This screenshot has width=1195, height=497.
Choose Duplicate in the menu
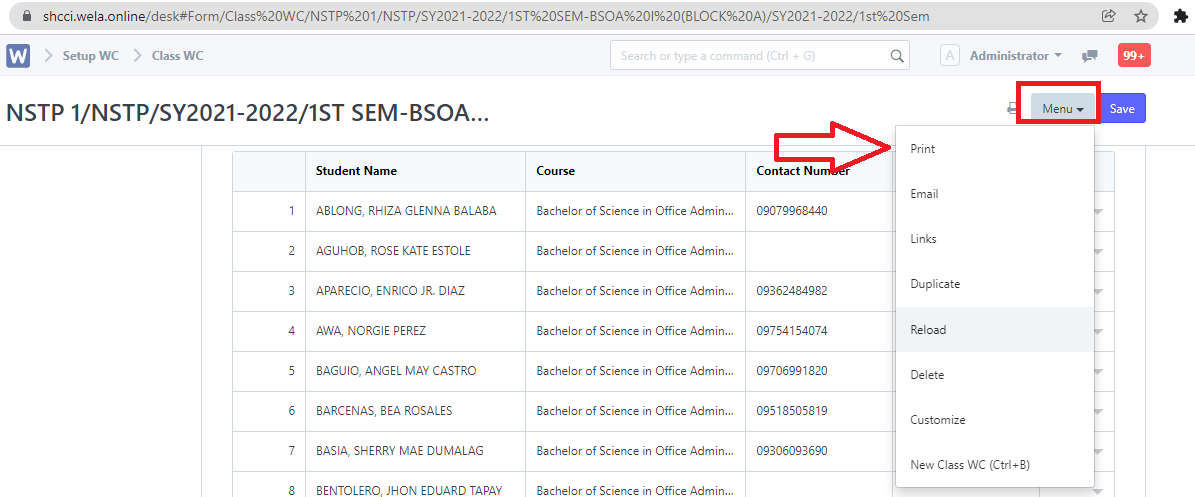coord(935,284)
